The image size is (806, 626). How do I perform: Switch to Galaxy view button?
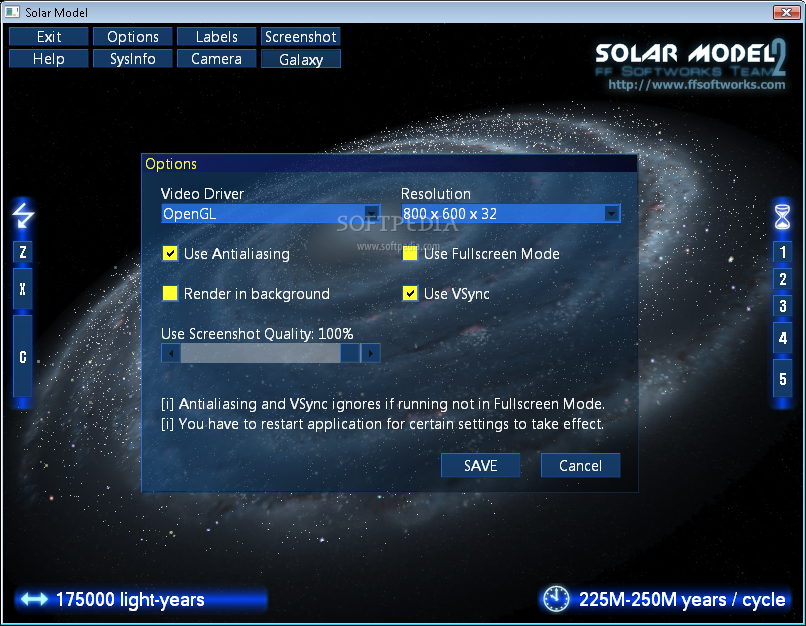301,59
